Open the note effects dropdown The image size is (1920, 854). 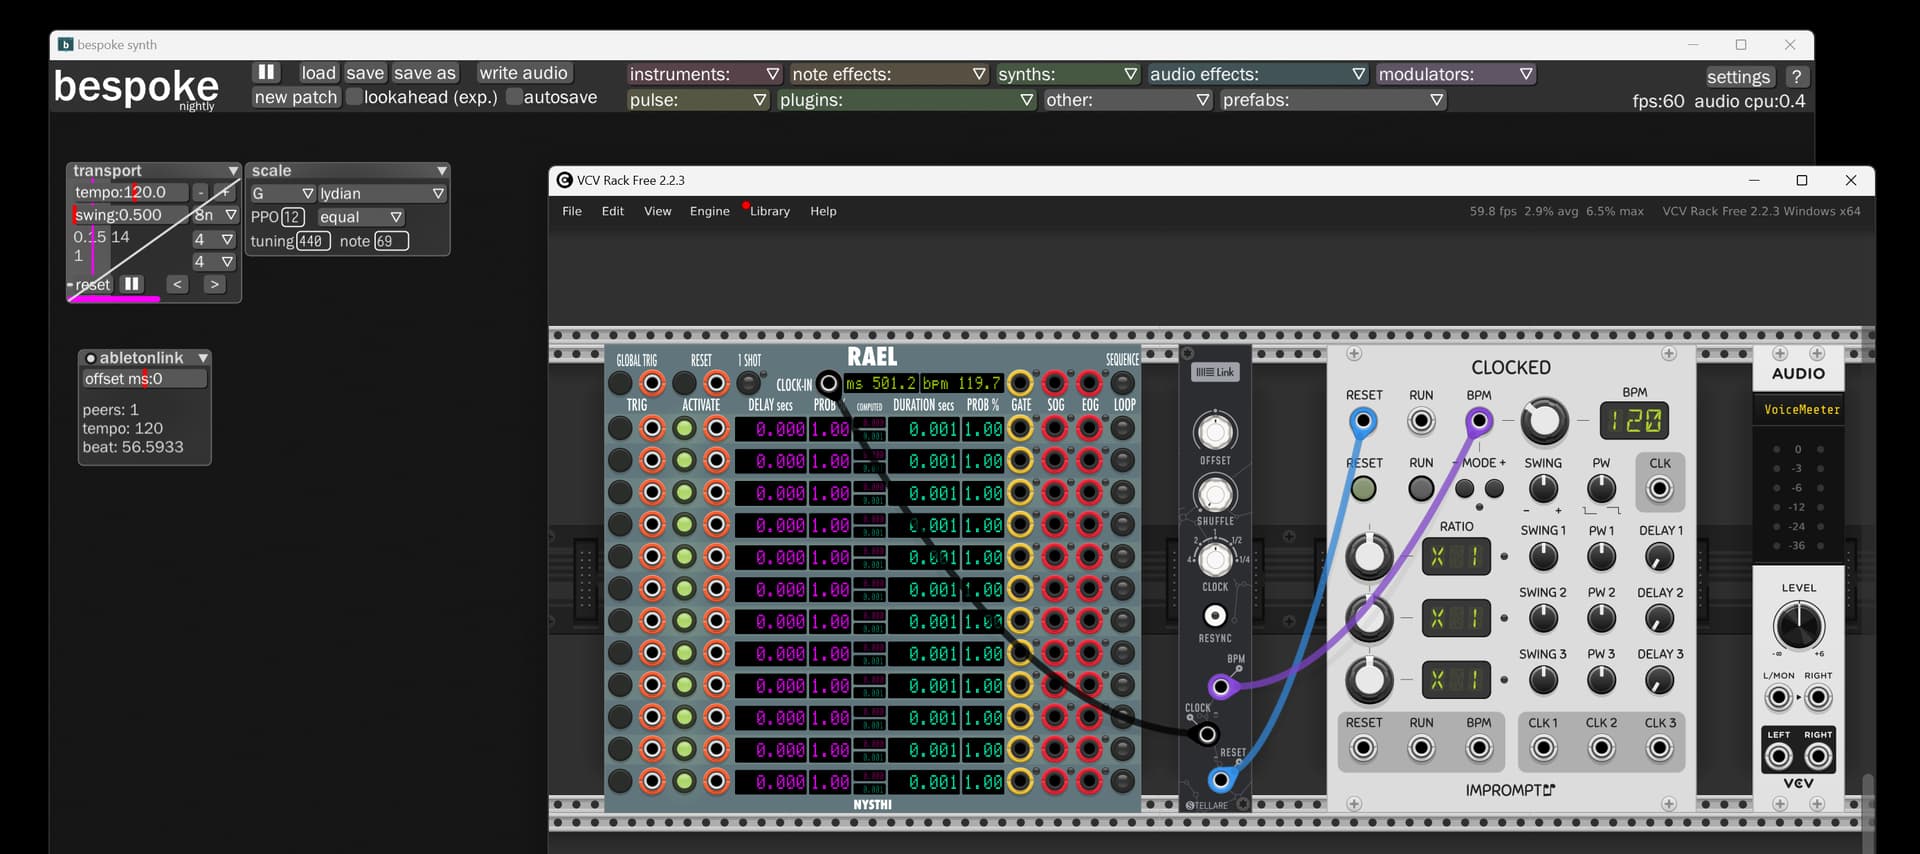tap(889, 74)
